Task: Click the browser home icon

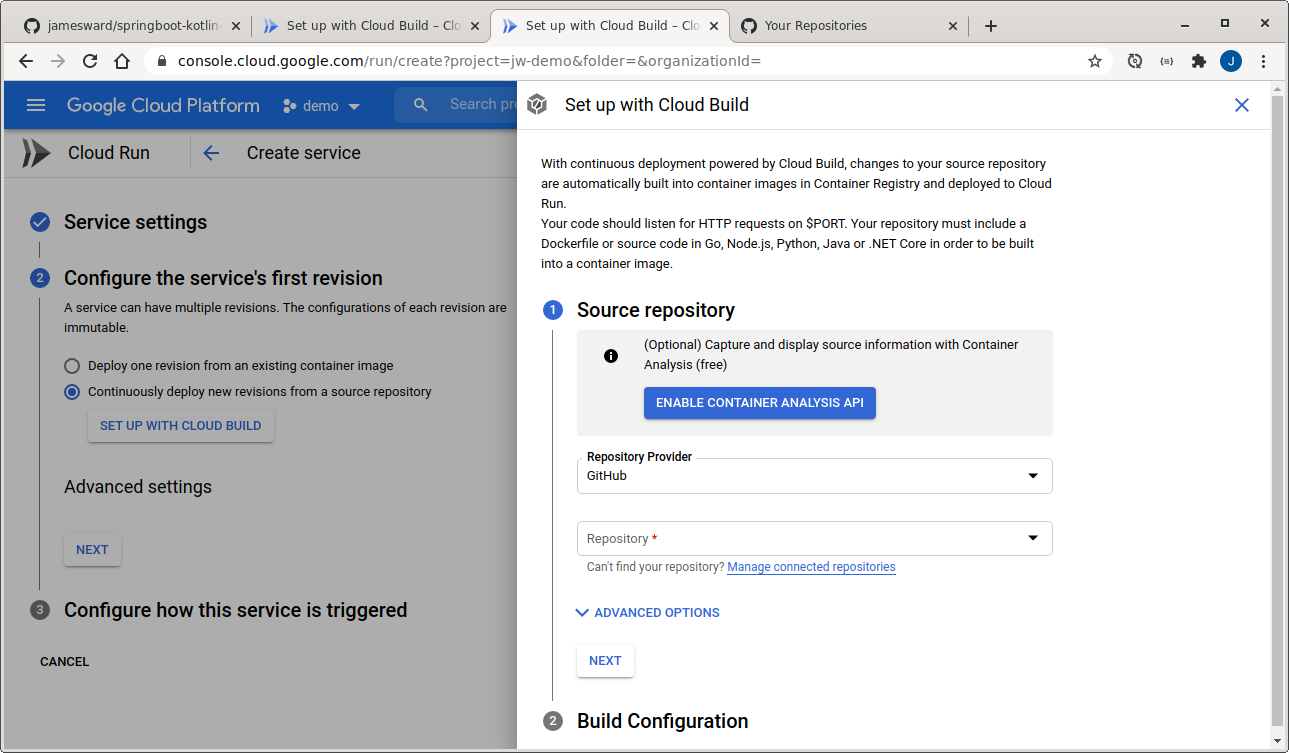Action: pyautogui.click(x=122, y=61)
